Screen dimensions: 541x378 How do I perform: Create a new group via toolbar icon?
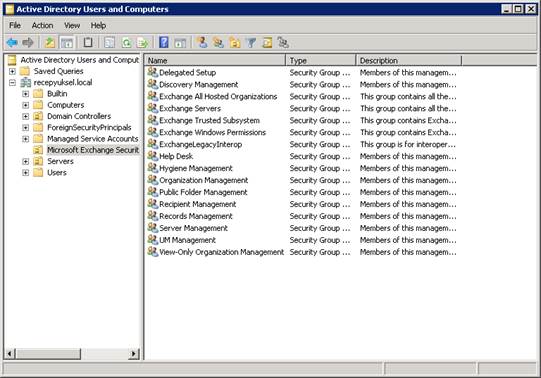(218, 42)
